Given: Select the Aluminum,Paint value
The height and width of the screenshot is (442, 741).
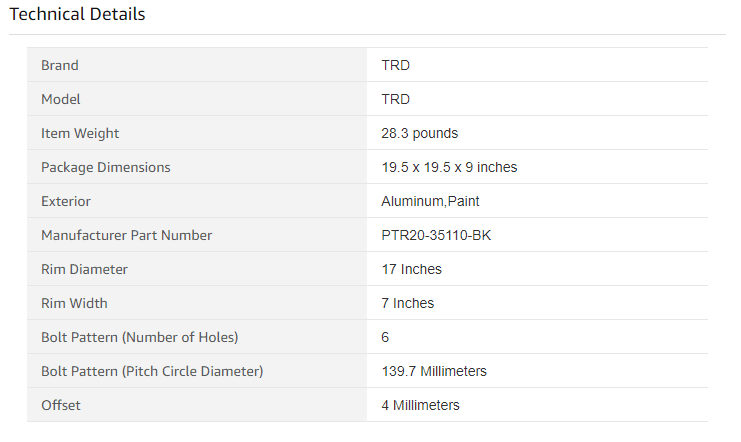Looking at the screenshot, I should coord(431,201).
